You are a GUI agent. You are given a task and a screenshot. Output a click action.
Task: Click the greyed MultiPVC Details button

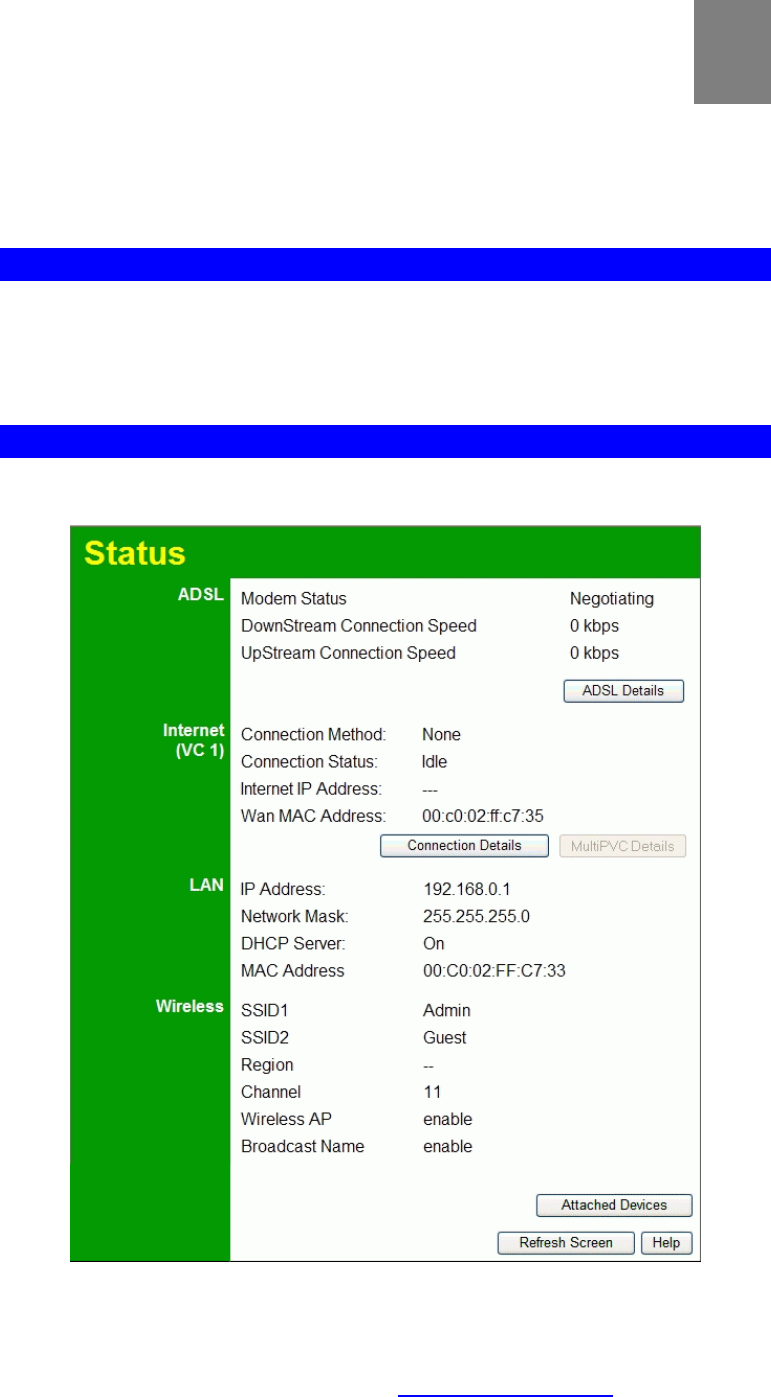[622, 846]
